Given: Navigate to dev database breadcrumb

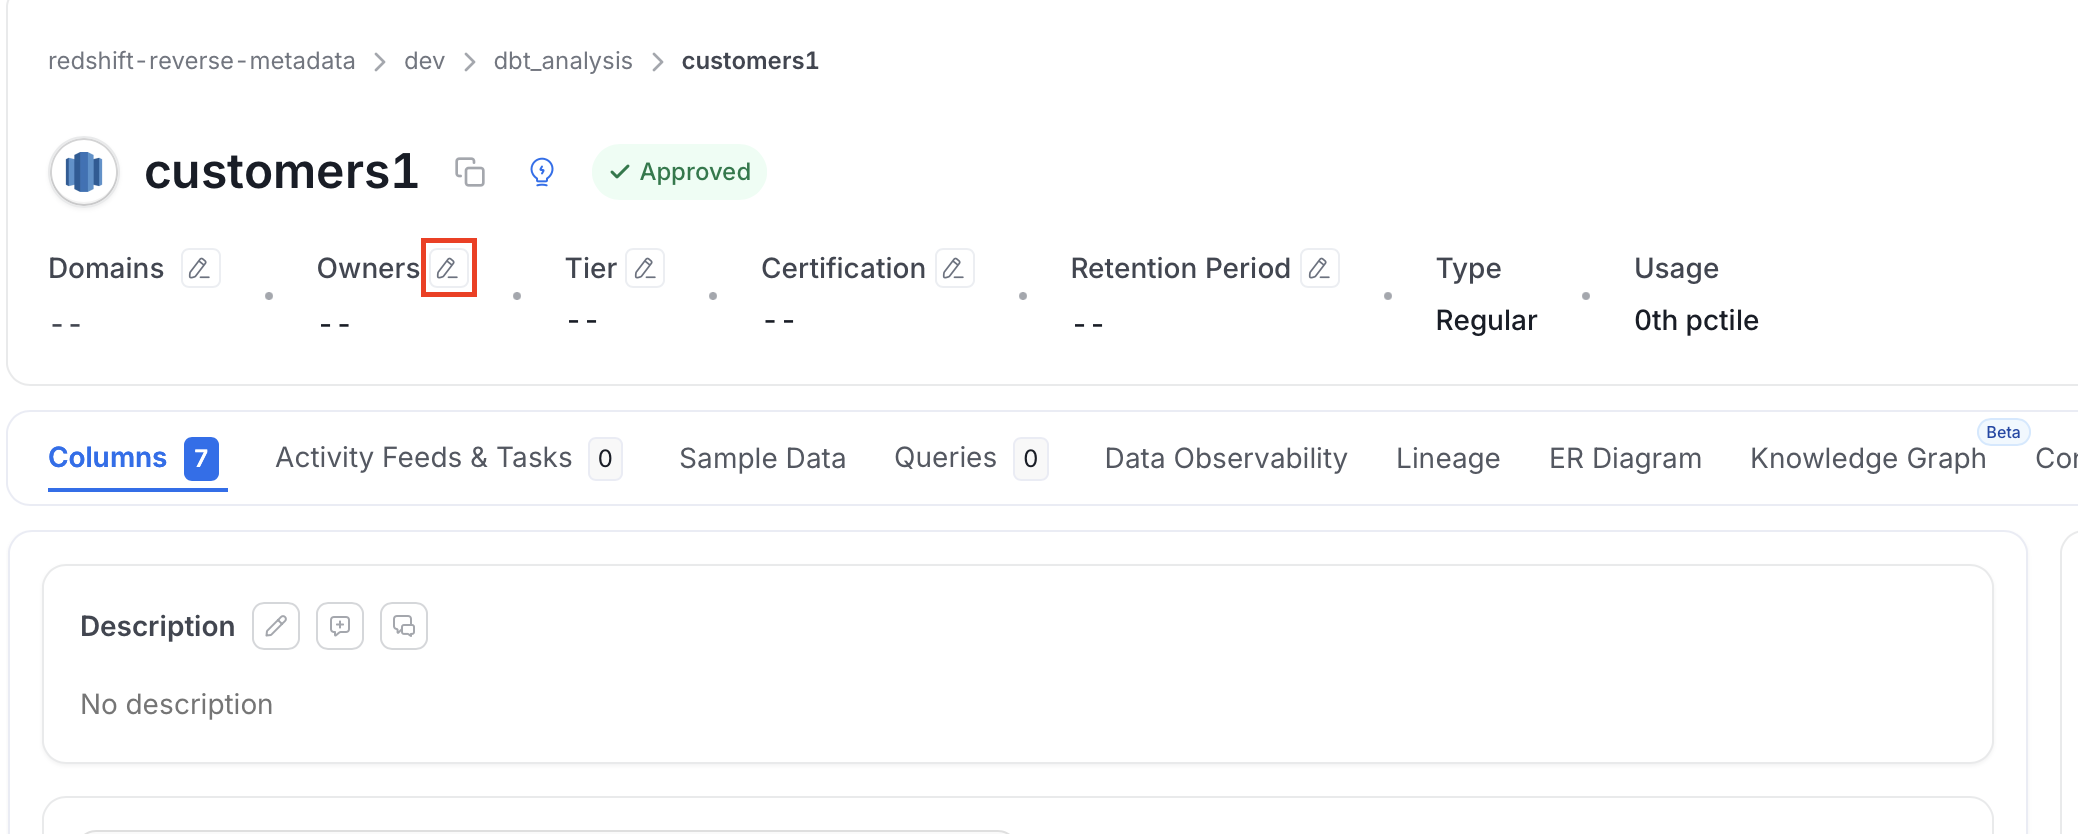Looking at the screenshot, I should point(425,61).
